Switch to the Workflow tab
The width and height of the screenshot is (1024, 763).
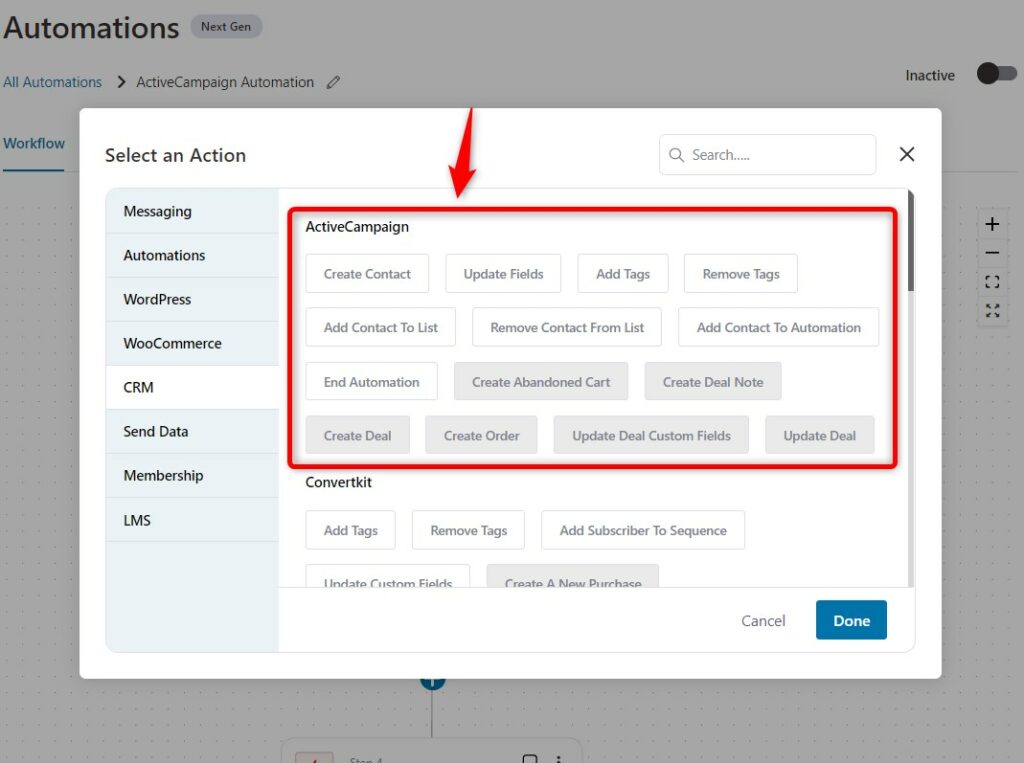(x=33, y=144)
